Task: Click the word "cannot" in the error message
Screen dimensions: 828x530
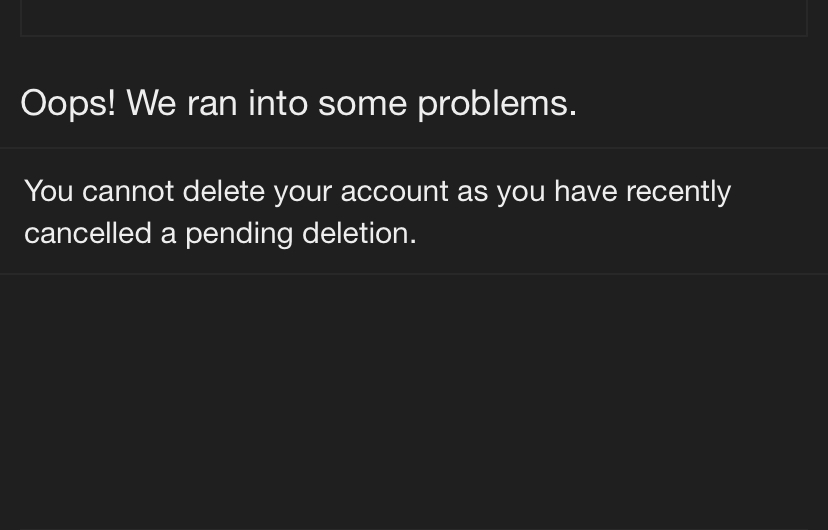Action: click(128, 191)
